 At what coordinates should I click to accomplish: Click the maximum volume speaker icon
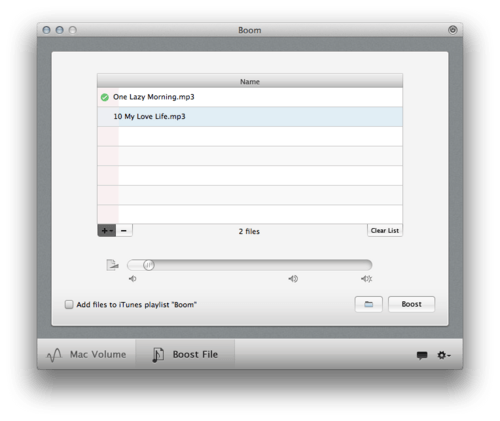366,278
